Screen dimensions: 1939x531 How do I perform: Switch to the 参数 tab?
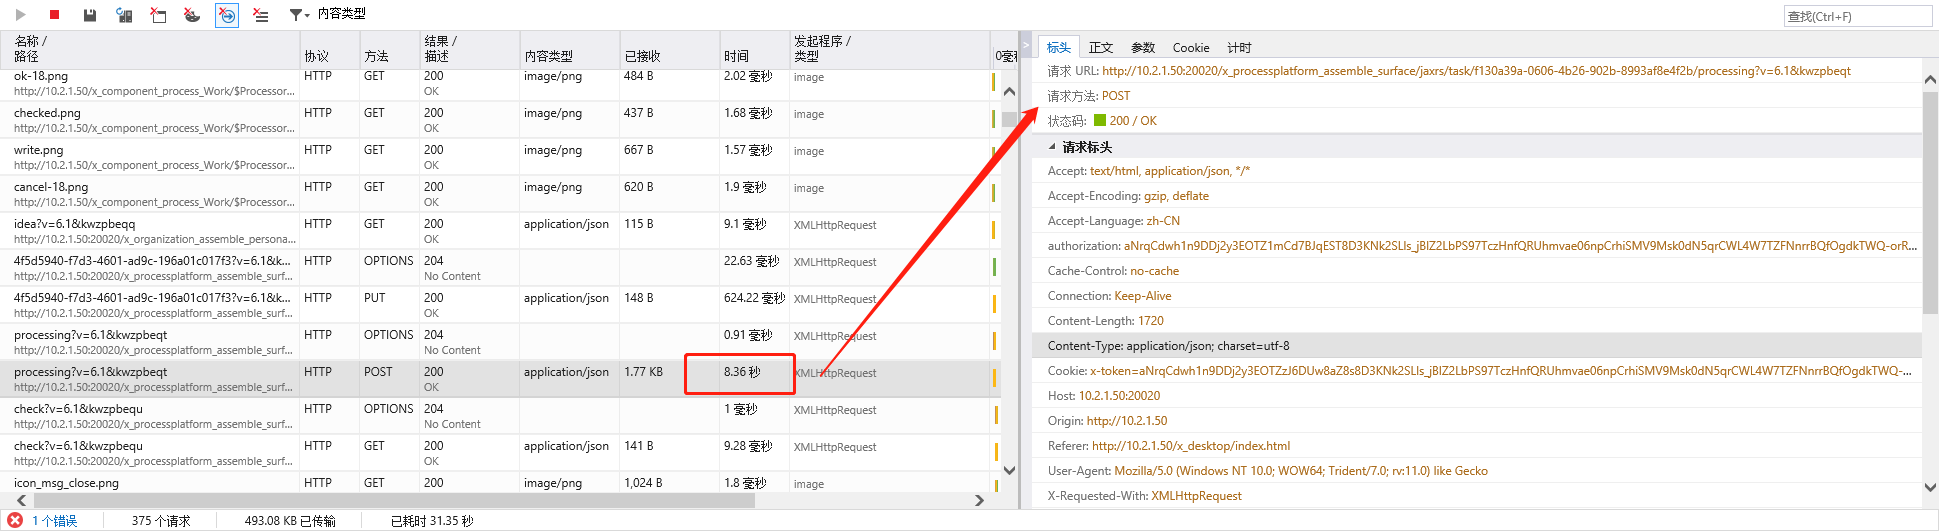[1143, 47]
